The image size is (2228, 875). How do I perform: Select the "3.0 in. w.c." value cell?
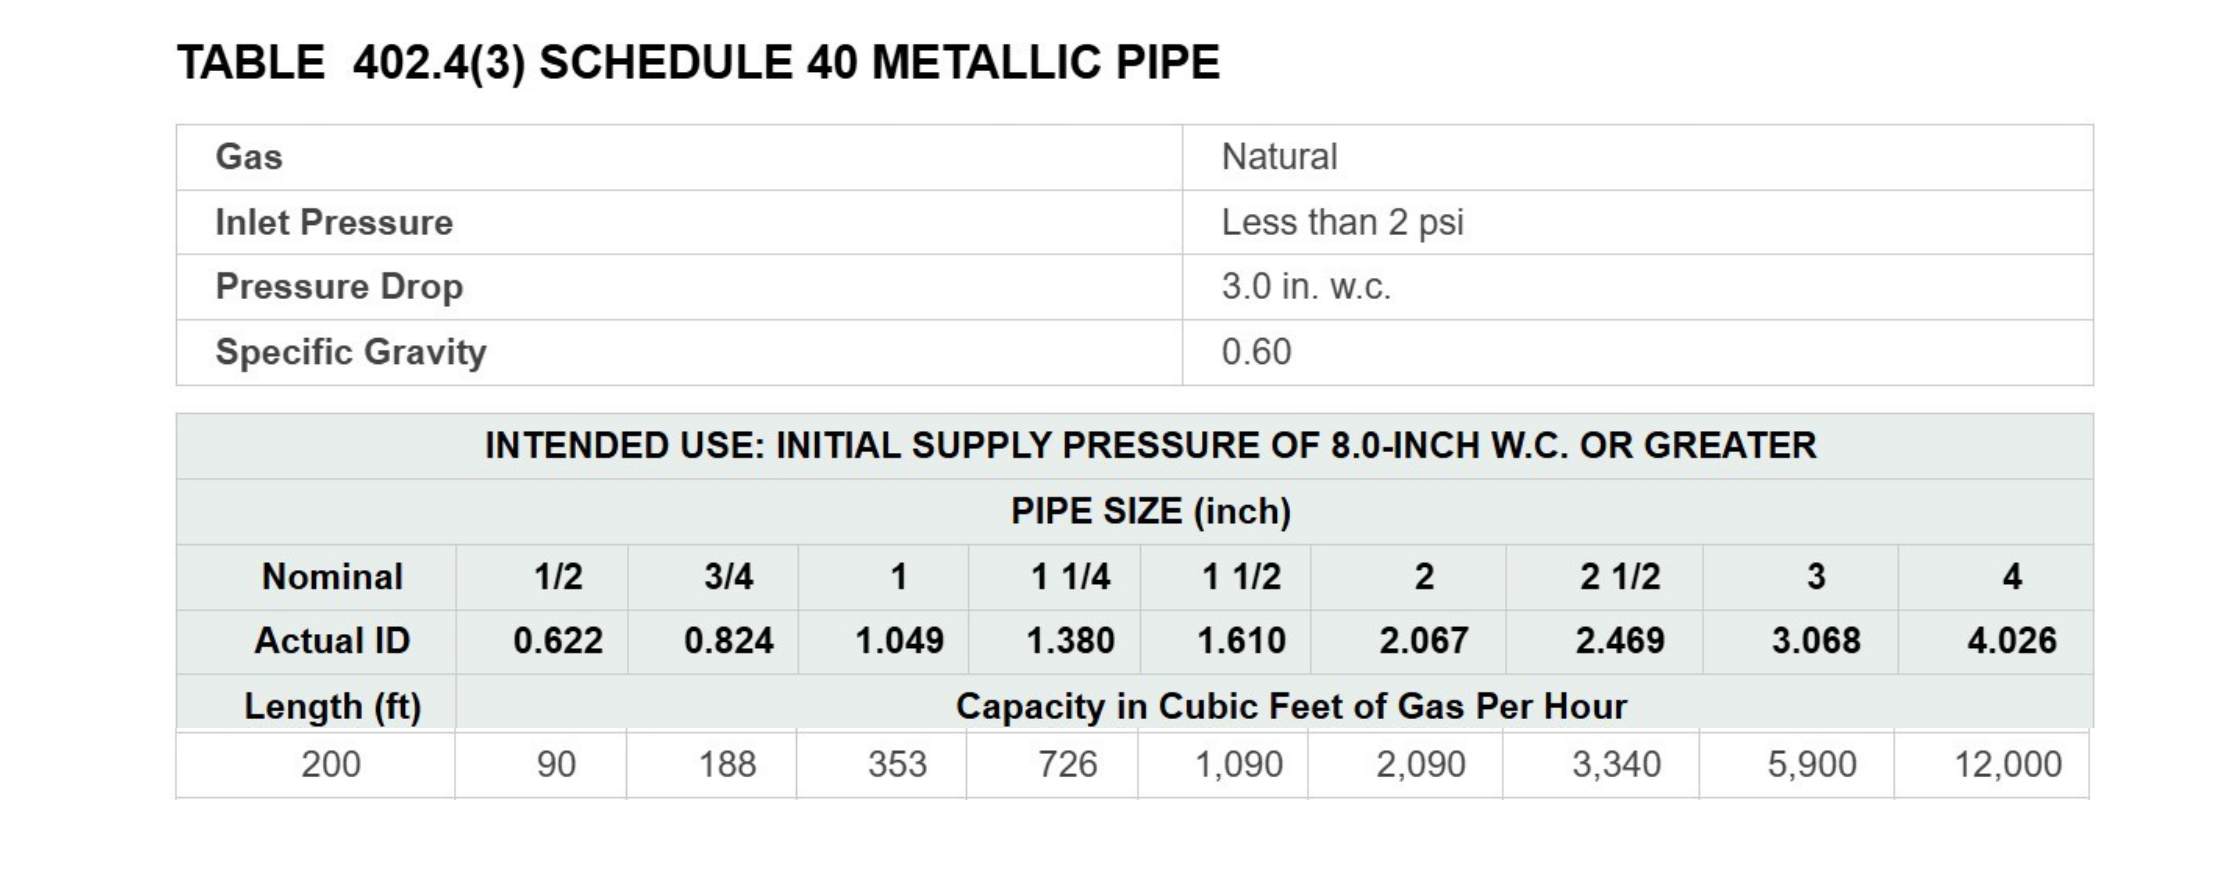click(x=1306, y=287)
